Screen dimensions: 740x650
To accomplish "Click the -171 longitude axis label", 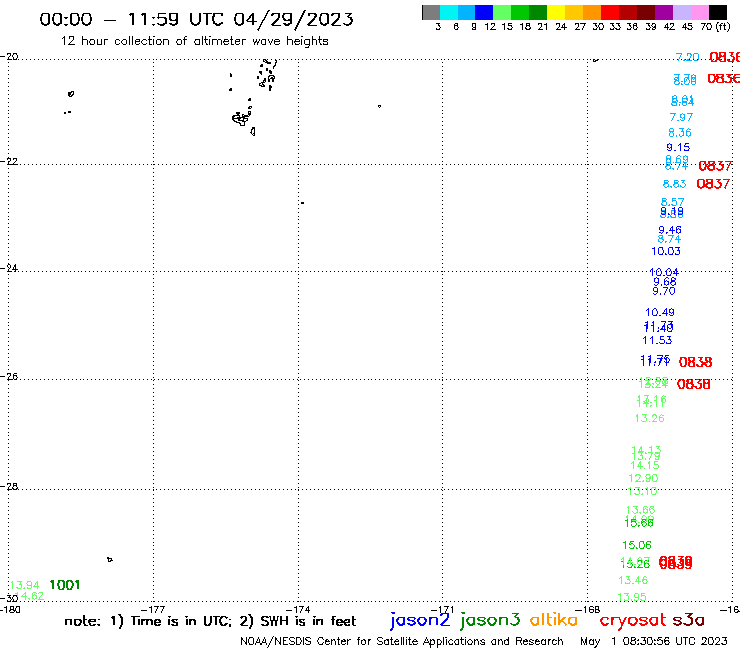I will (443, 609).
